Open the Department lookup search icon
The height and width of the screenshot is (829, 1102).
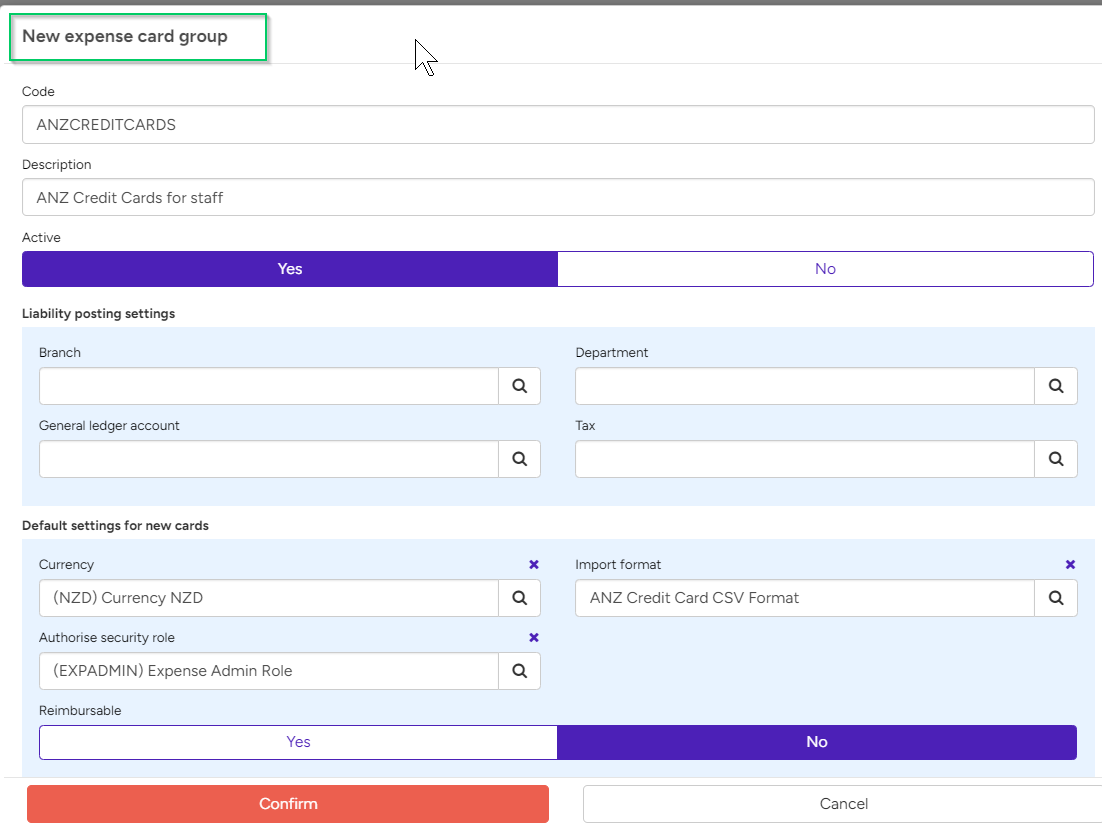click(x=1056, y=386)
